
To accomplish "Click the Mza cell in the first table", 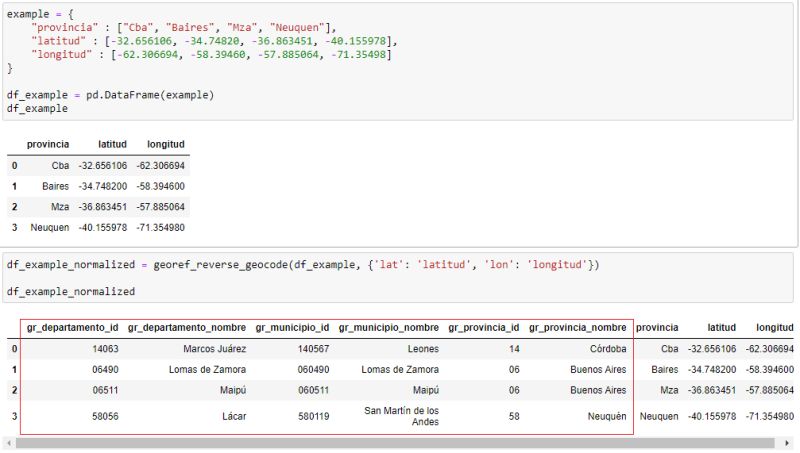I will click(x=60, y=207).
